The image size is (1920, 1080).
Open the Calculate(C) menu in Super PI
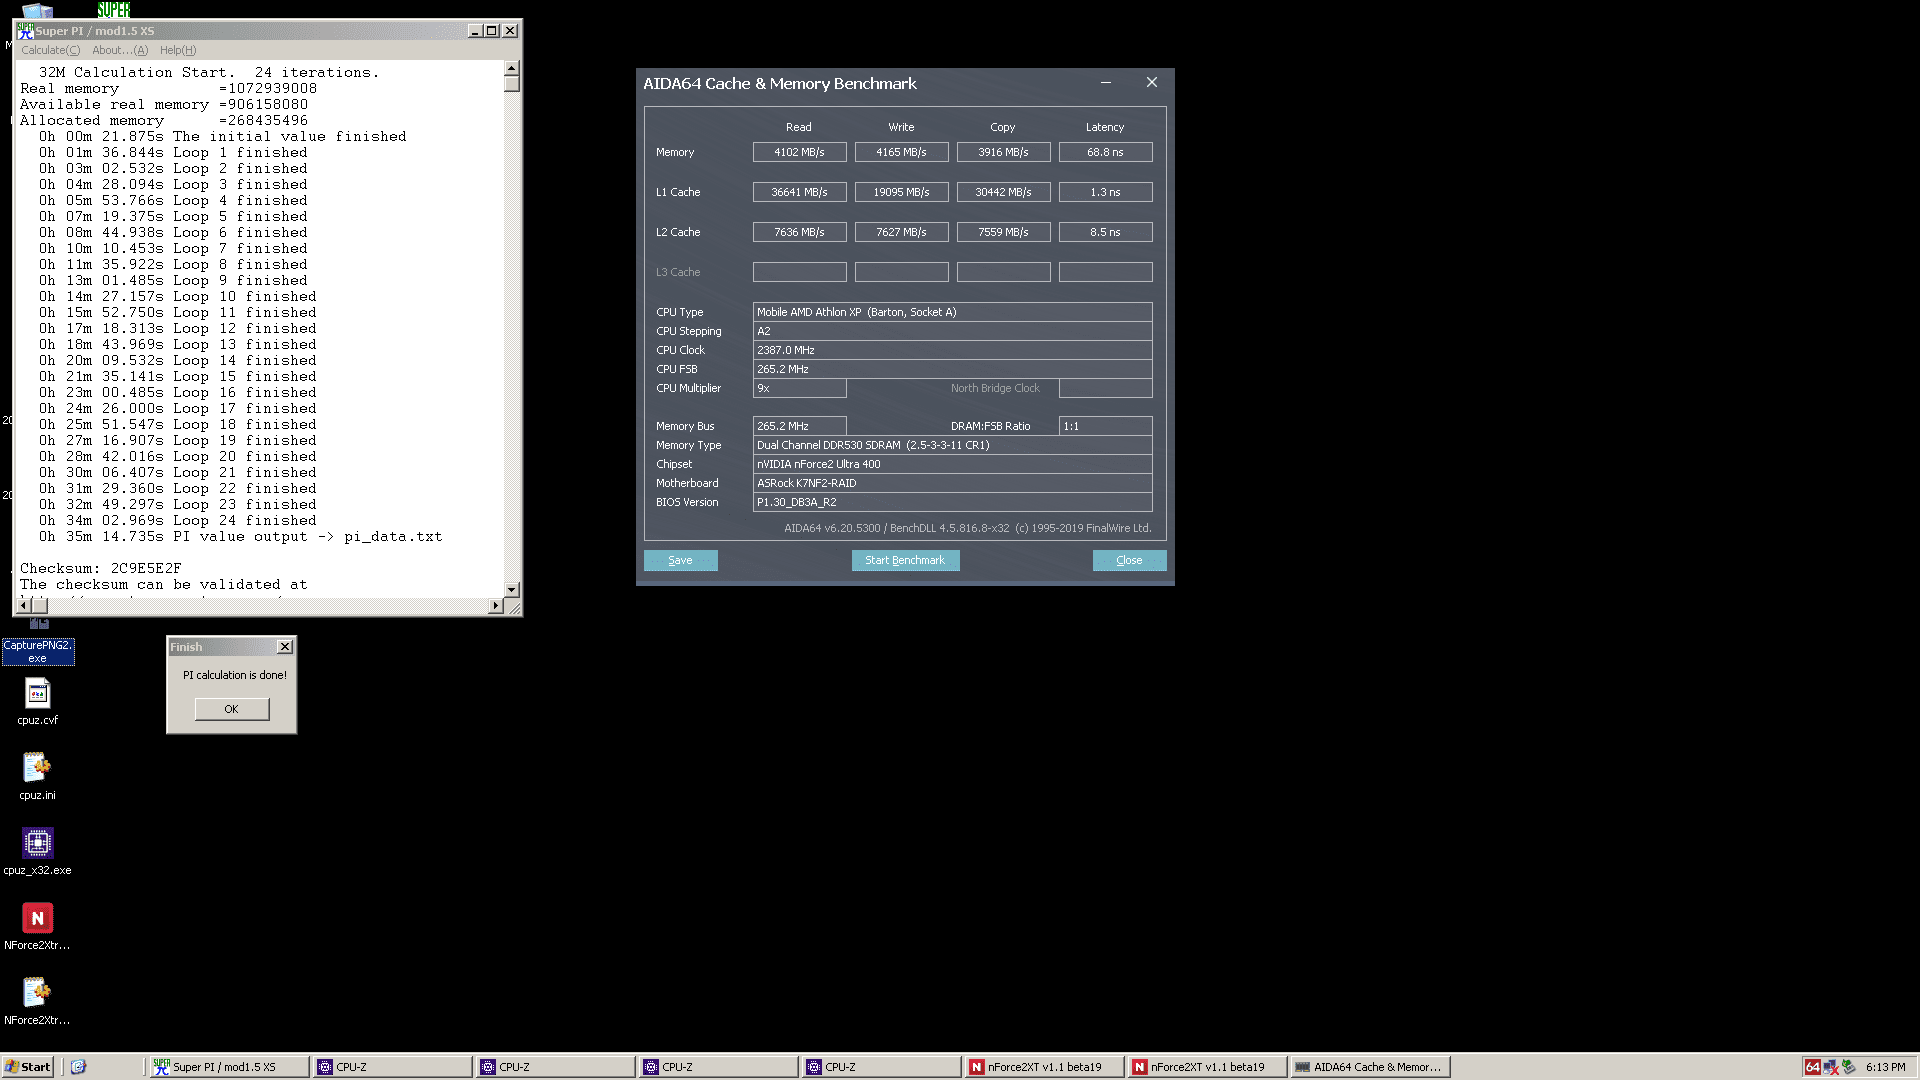pos(51,50)
